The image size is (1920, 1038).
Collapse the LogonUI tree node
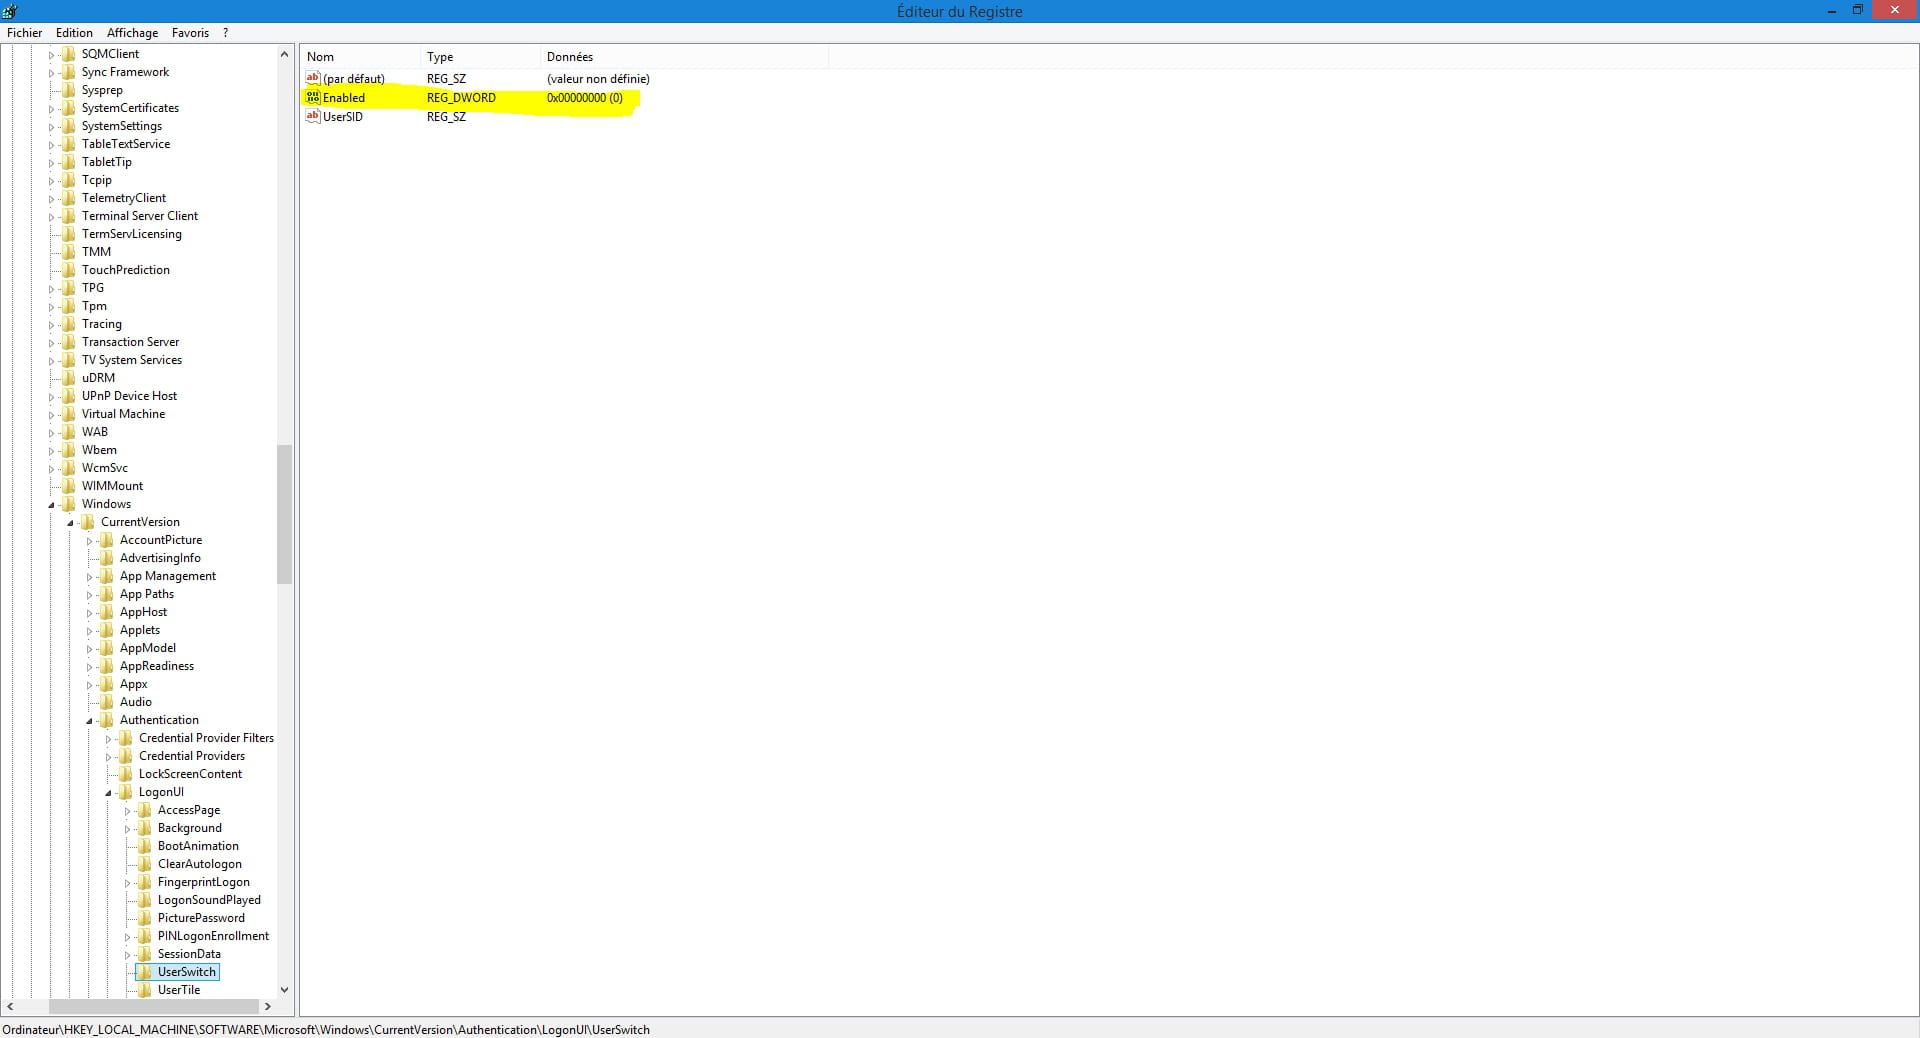108,793
